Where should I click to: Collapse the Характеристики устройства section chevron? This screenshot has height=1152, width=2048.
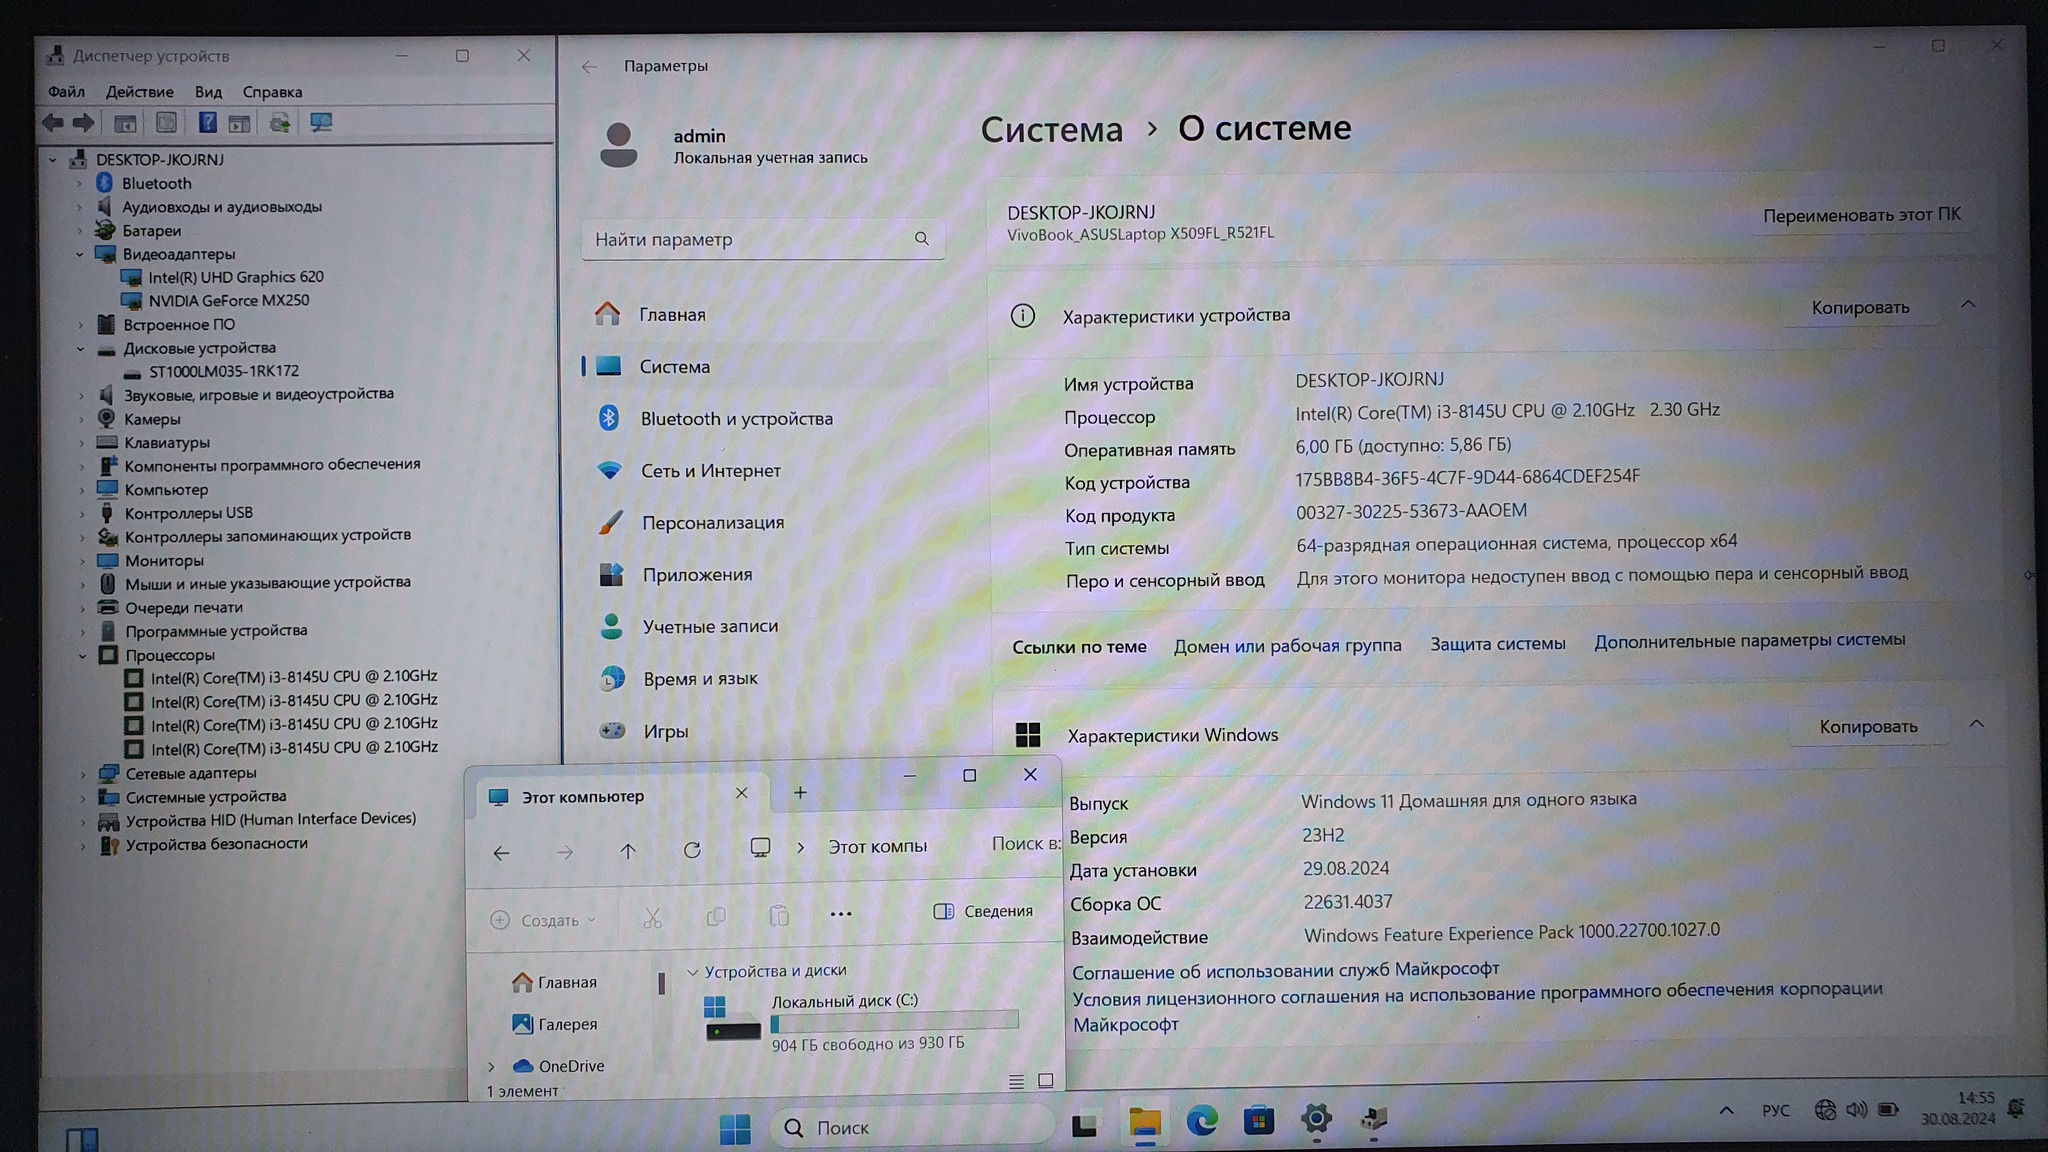tap(1967, 305)
